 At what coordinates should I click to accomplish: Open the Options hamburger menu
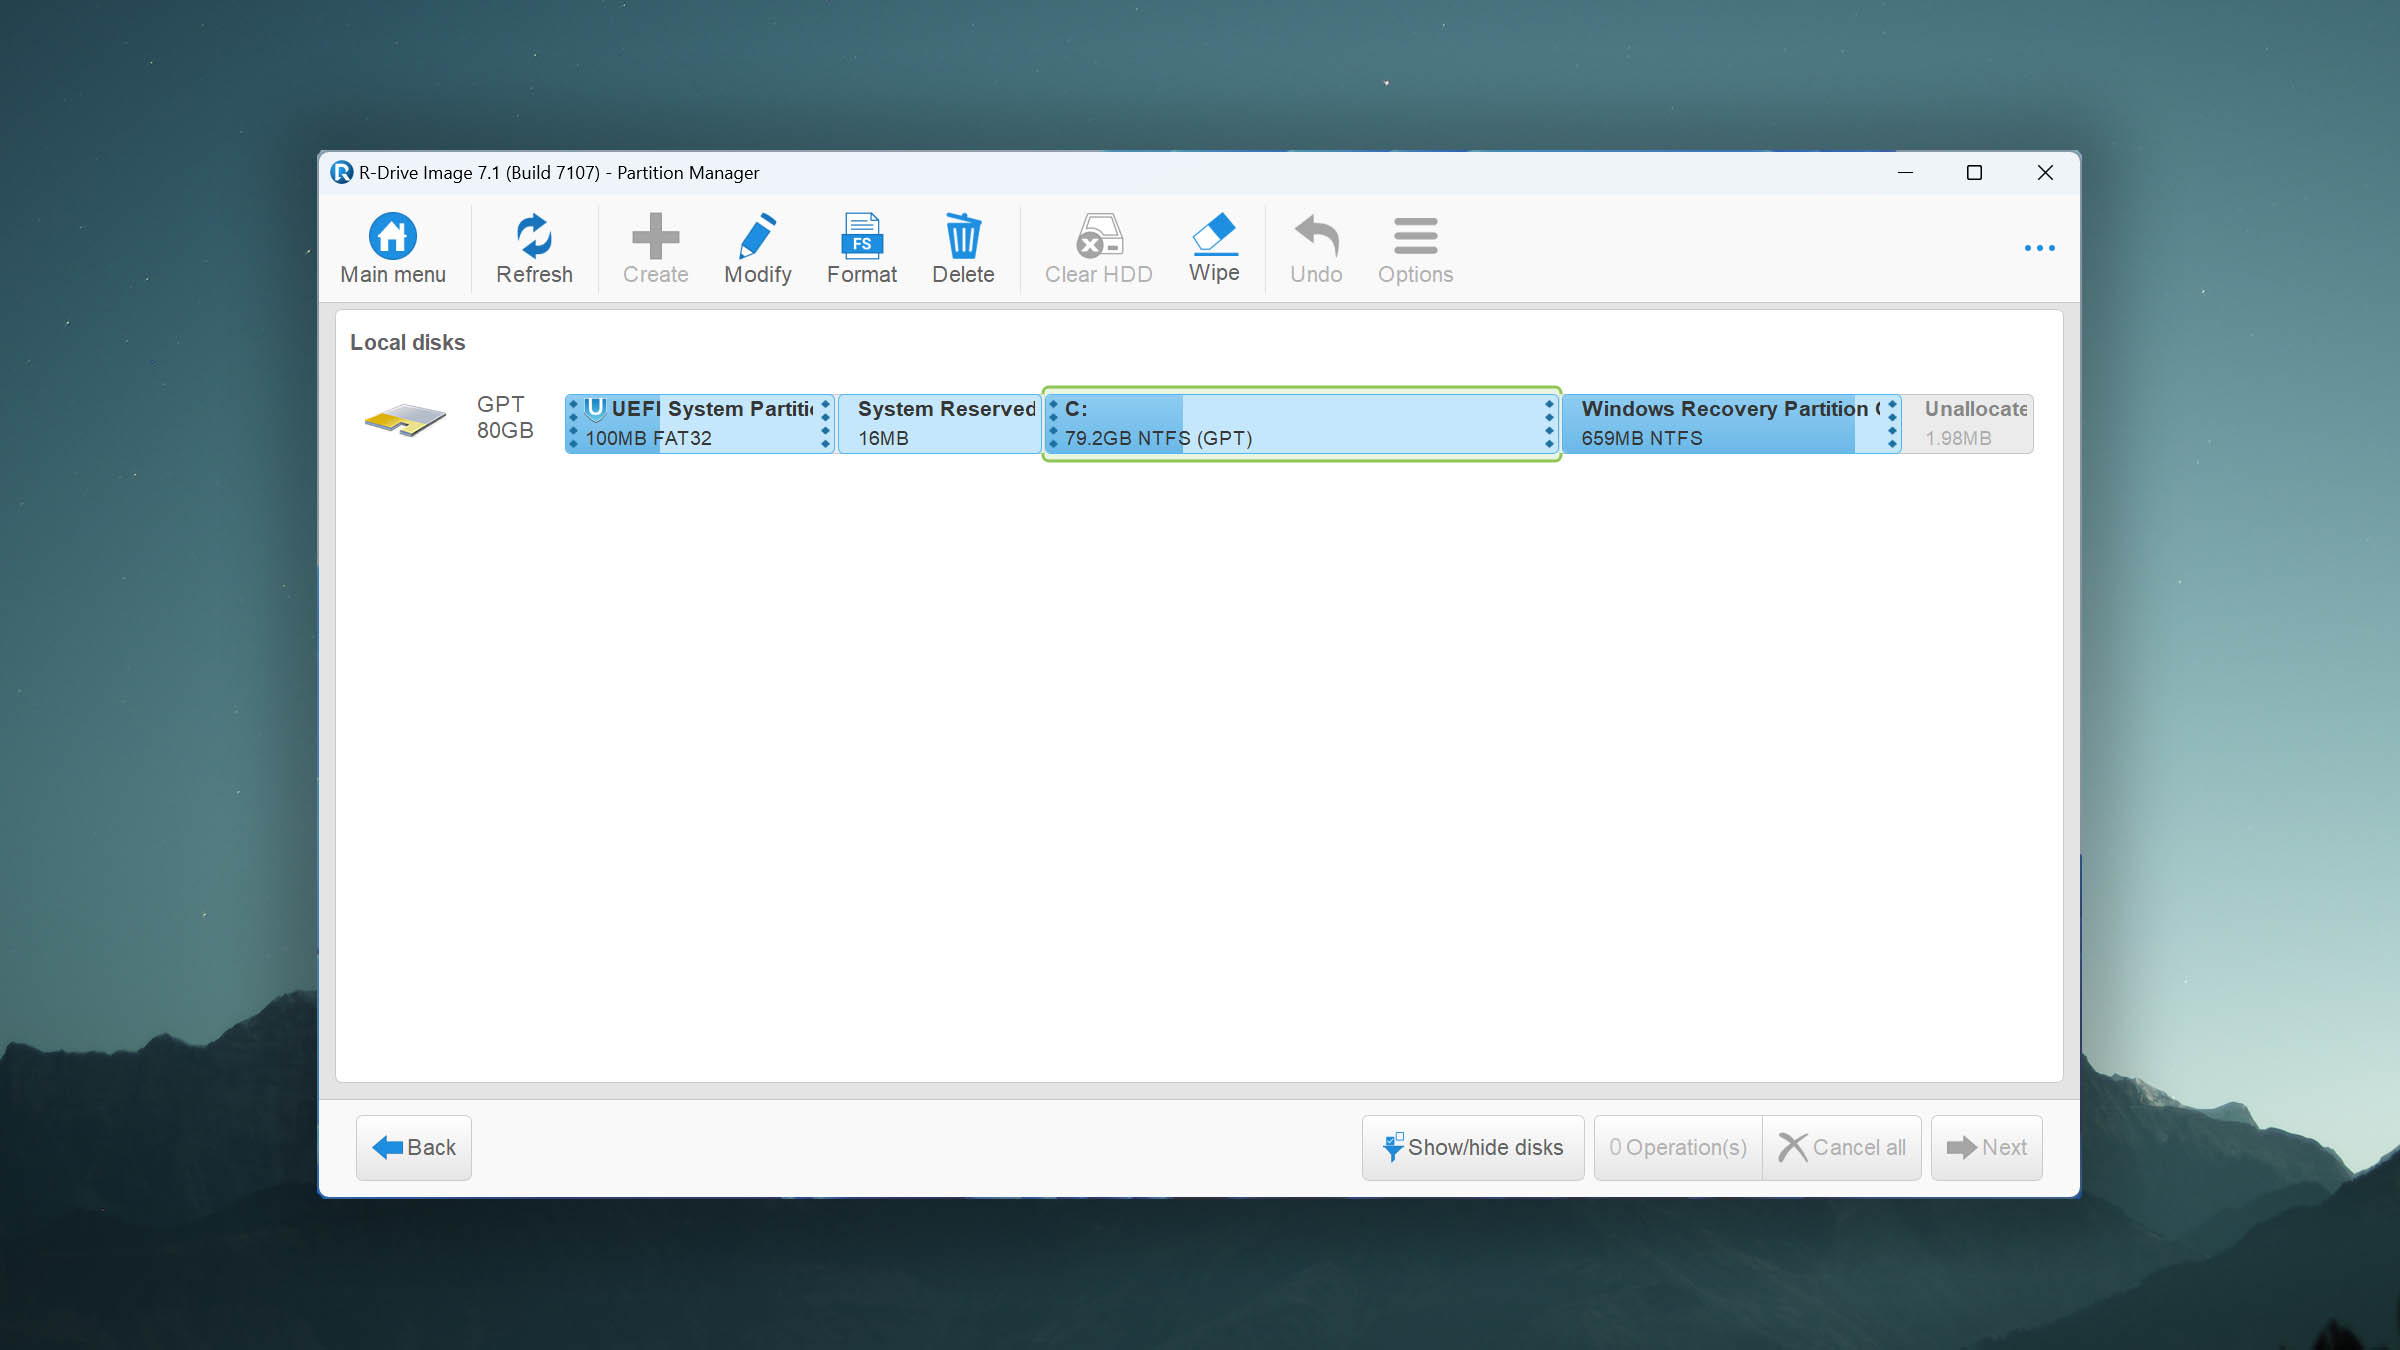tap(1415, 238)
